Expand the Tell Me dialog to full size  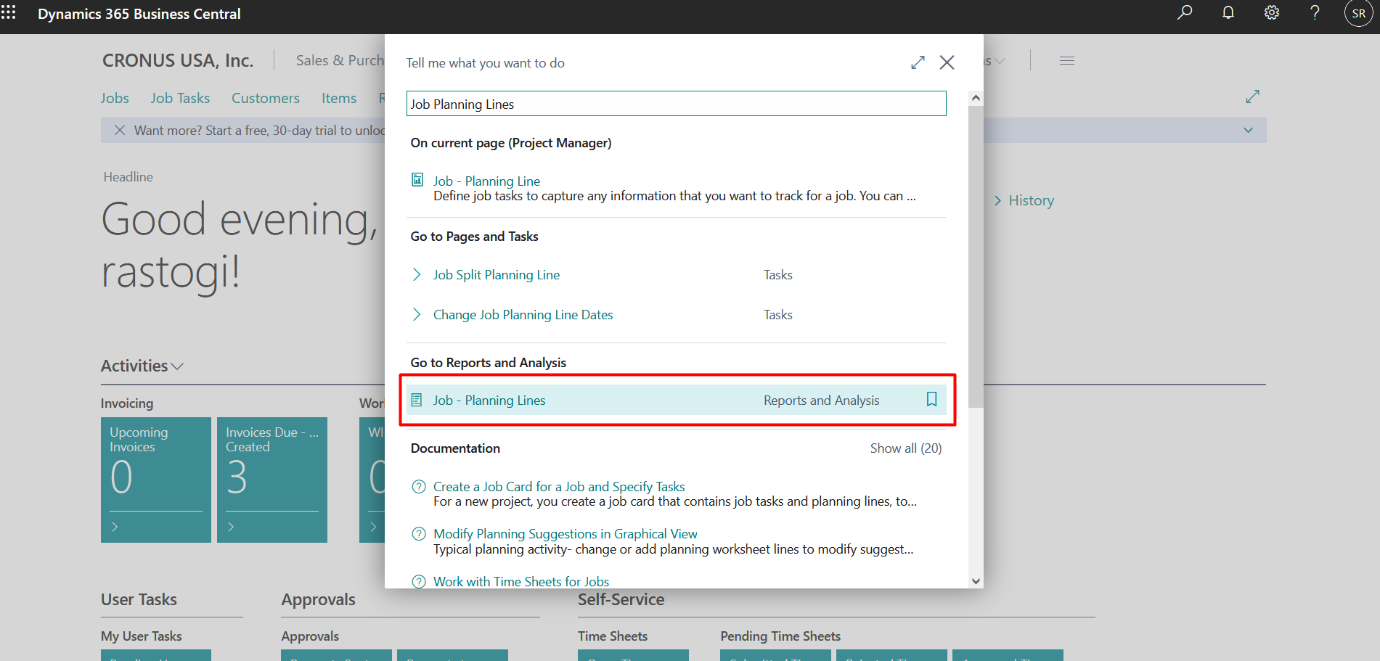[x=918, y=62]
